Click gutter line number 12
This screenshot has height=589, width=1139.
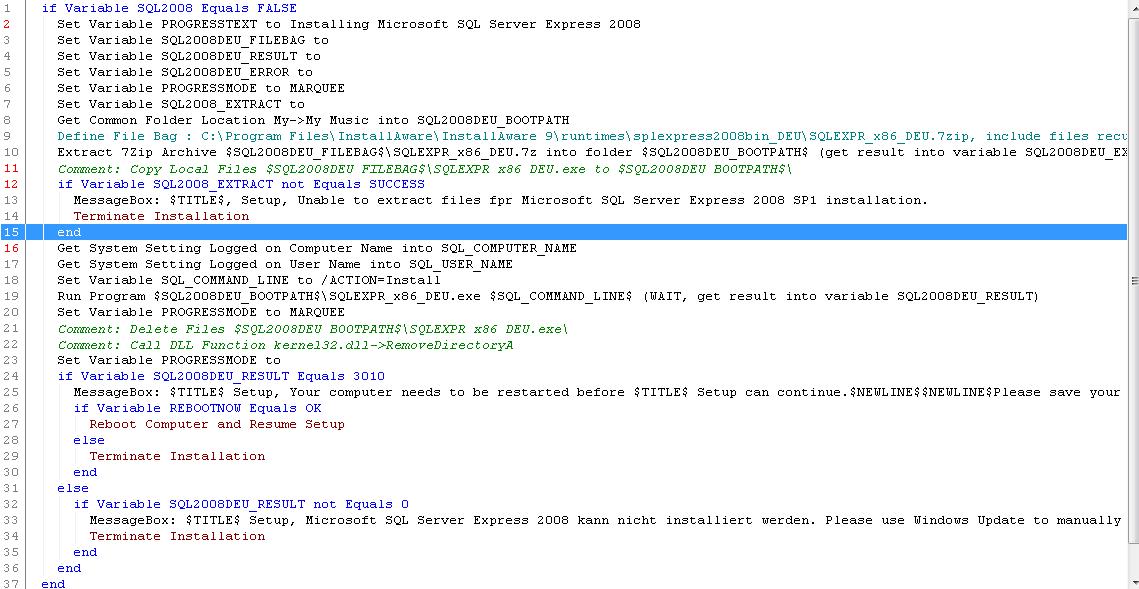coord(10,184)
